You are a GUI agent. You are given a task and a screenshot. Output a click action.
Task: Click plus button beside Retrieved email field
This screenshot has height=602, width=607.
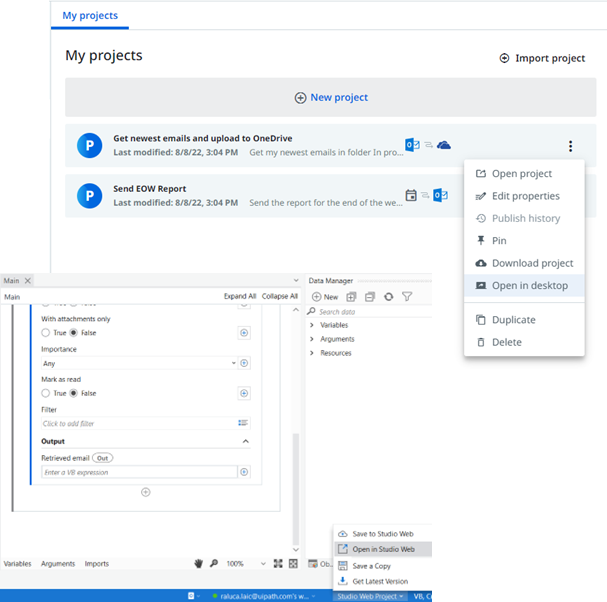point(244,472)
